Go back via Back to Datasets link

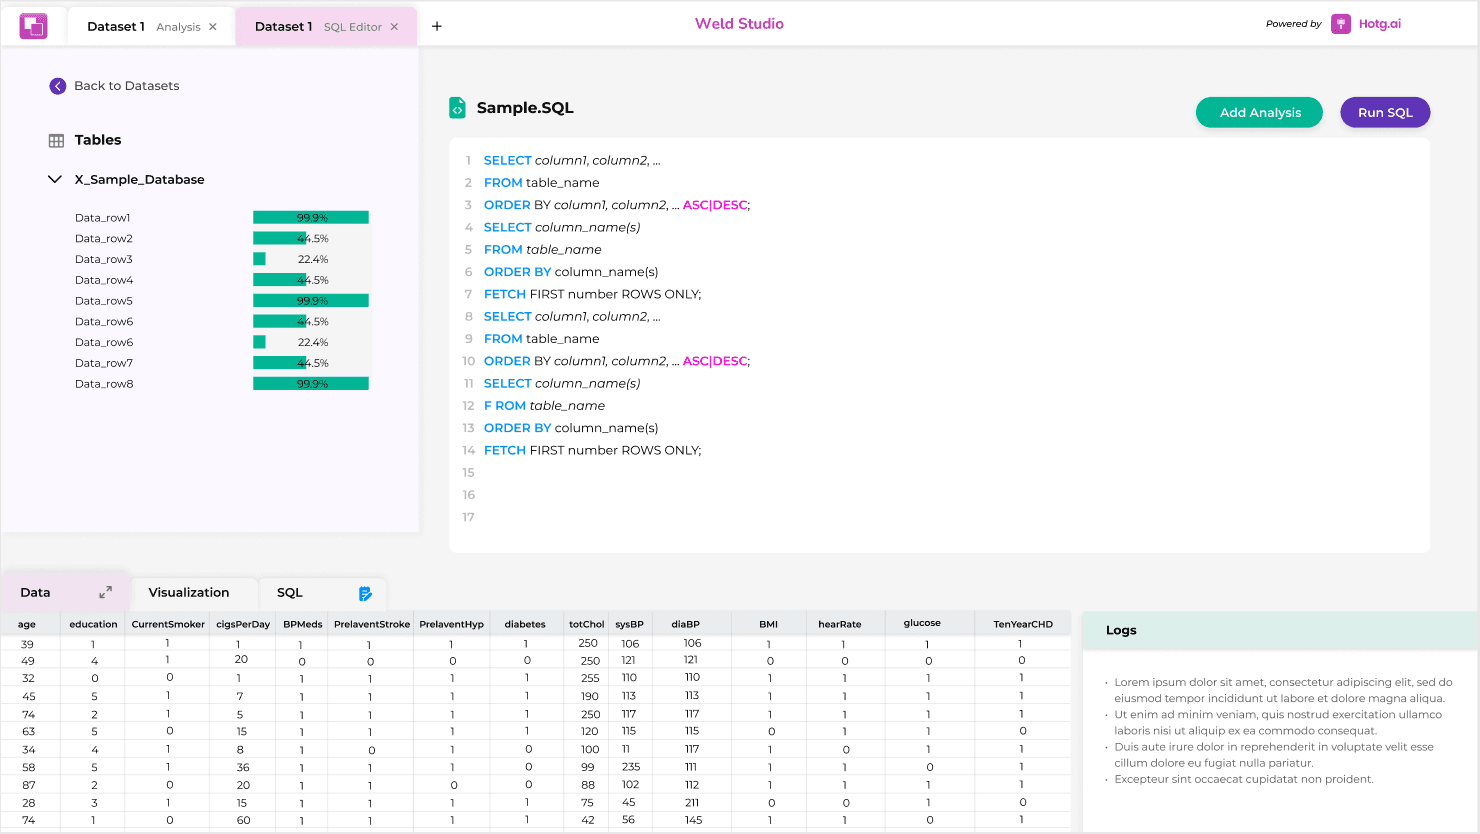pos(127,86)
